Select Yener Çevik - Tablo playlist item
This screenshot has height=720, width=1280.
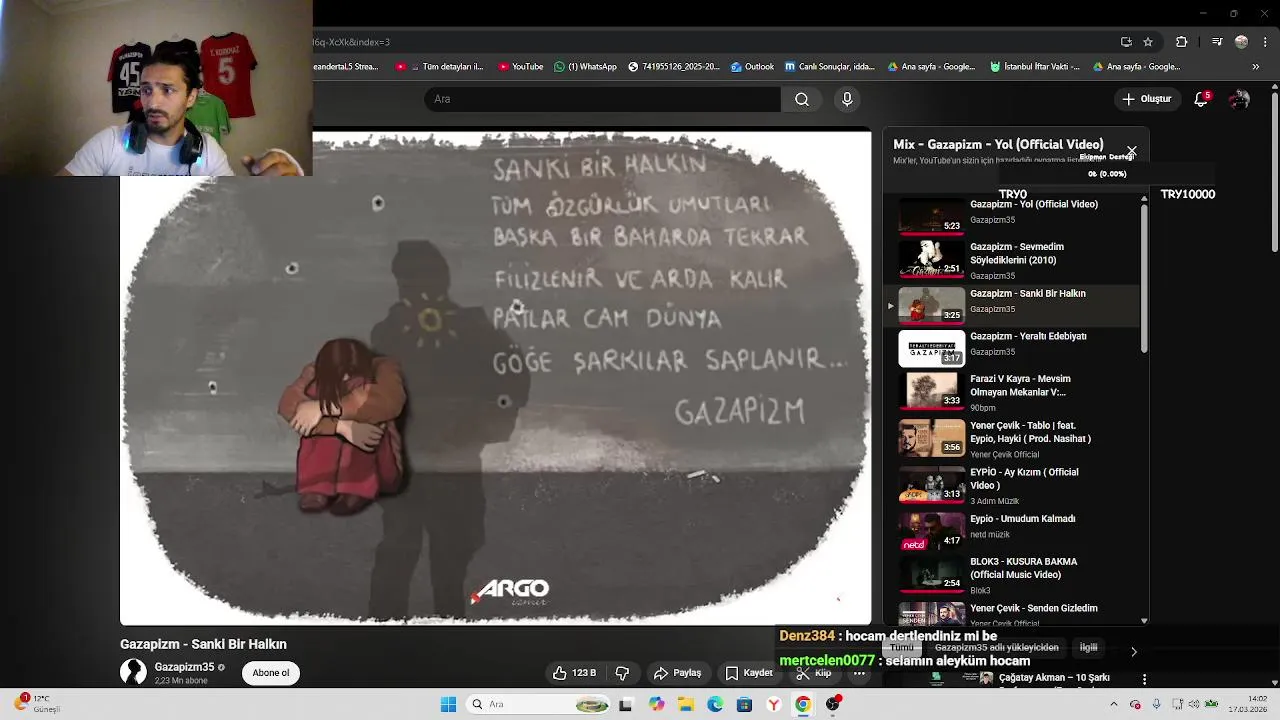(x=1013, y=439)
